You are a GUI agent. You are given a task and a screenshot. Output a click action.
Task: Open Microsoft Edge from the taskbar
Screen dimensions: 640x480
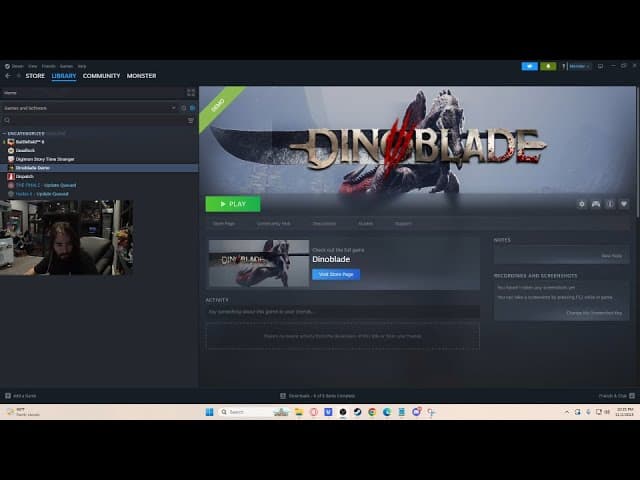pos(387,412)
